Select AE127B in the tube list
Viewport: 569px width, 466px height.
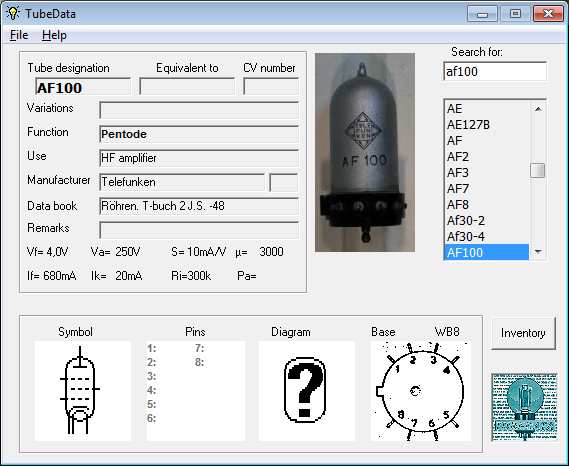point(486,124)
